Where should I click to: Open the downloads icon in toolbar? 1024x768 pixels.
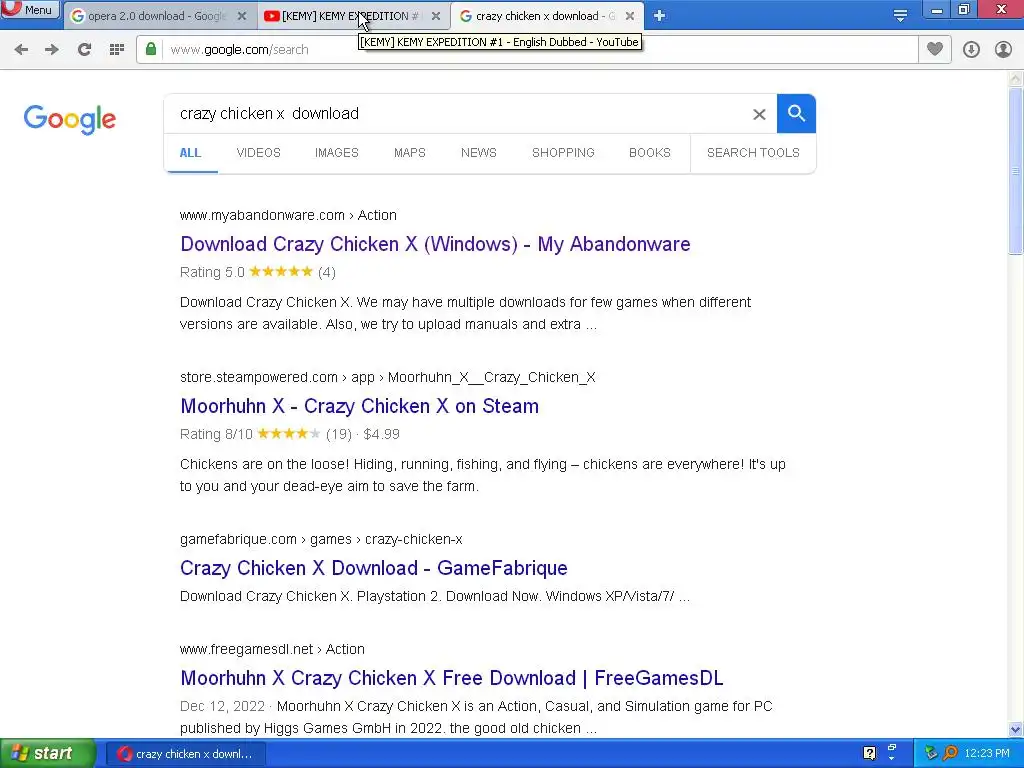[971, 50]
